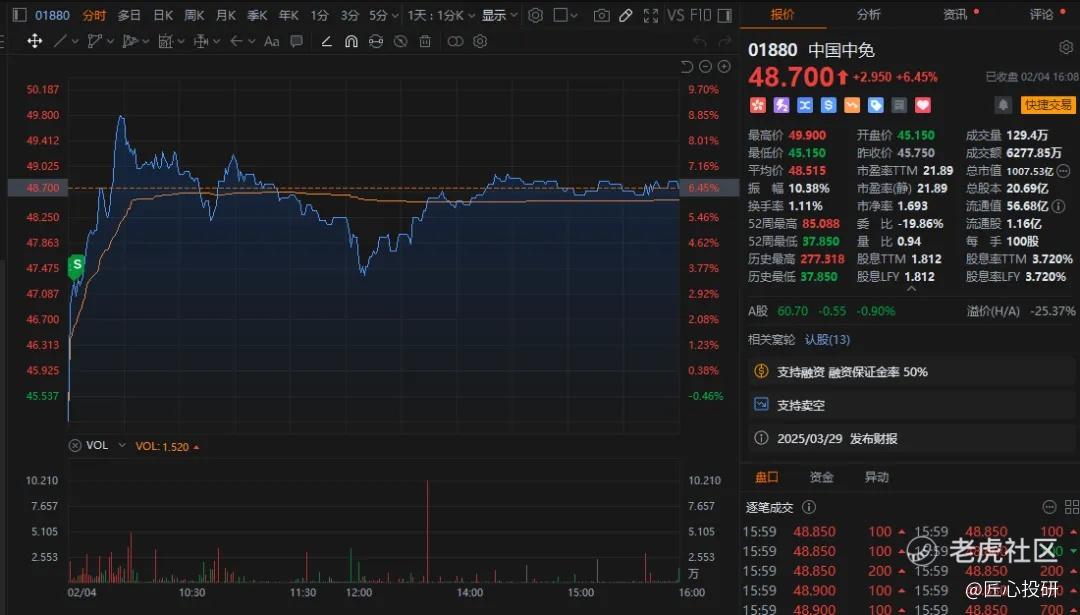This screenshot has width=1080, height=615.
Task: Hide all drawings with eye-slash icon
Action: [x=400, y=41]
